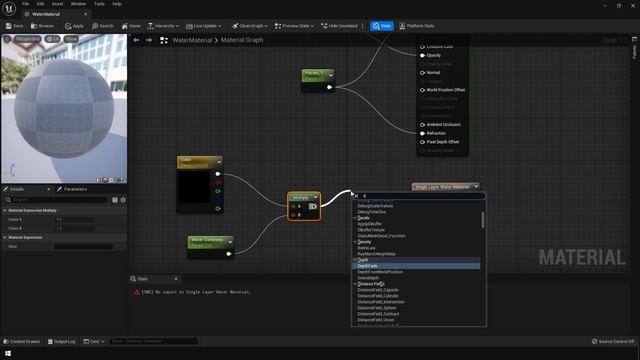
Task: Collapse the Material Expression section
Action: pyautogui.click(x=5, y=237)
